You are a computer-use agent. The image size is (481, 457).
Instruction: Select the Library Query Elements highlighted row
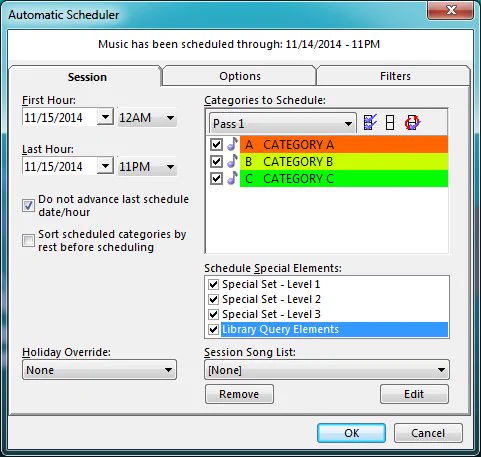[334, 330]
